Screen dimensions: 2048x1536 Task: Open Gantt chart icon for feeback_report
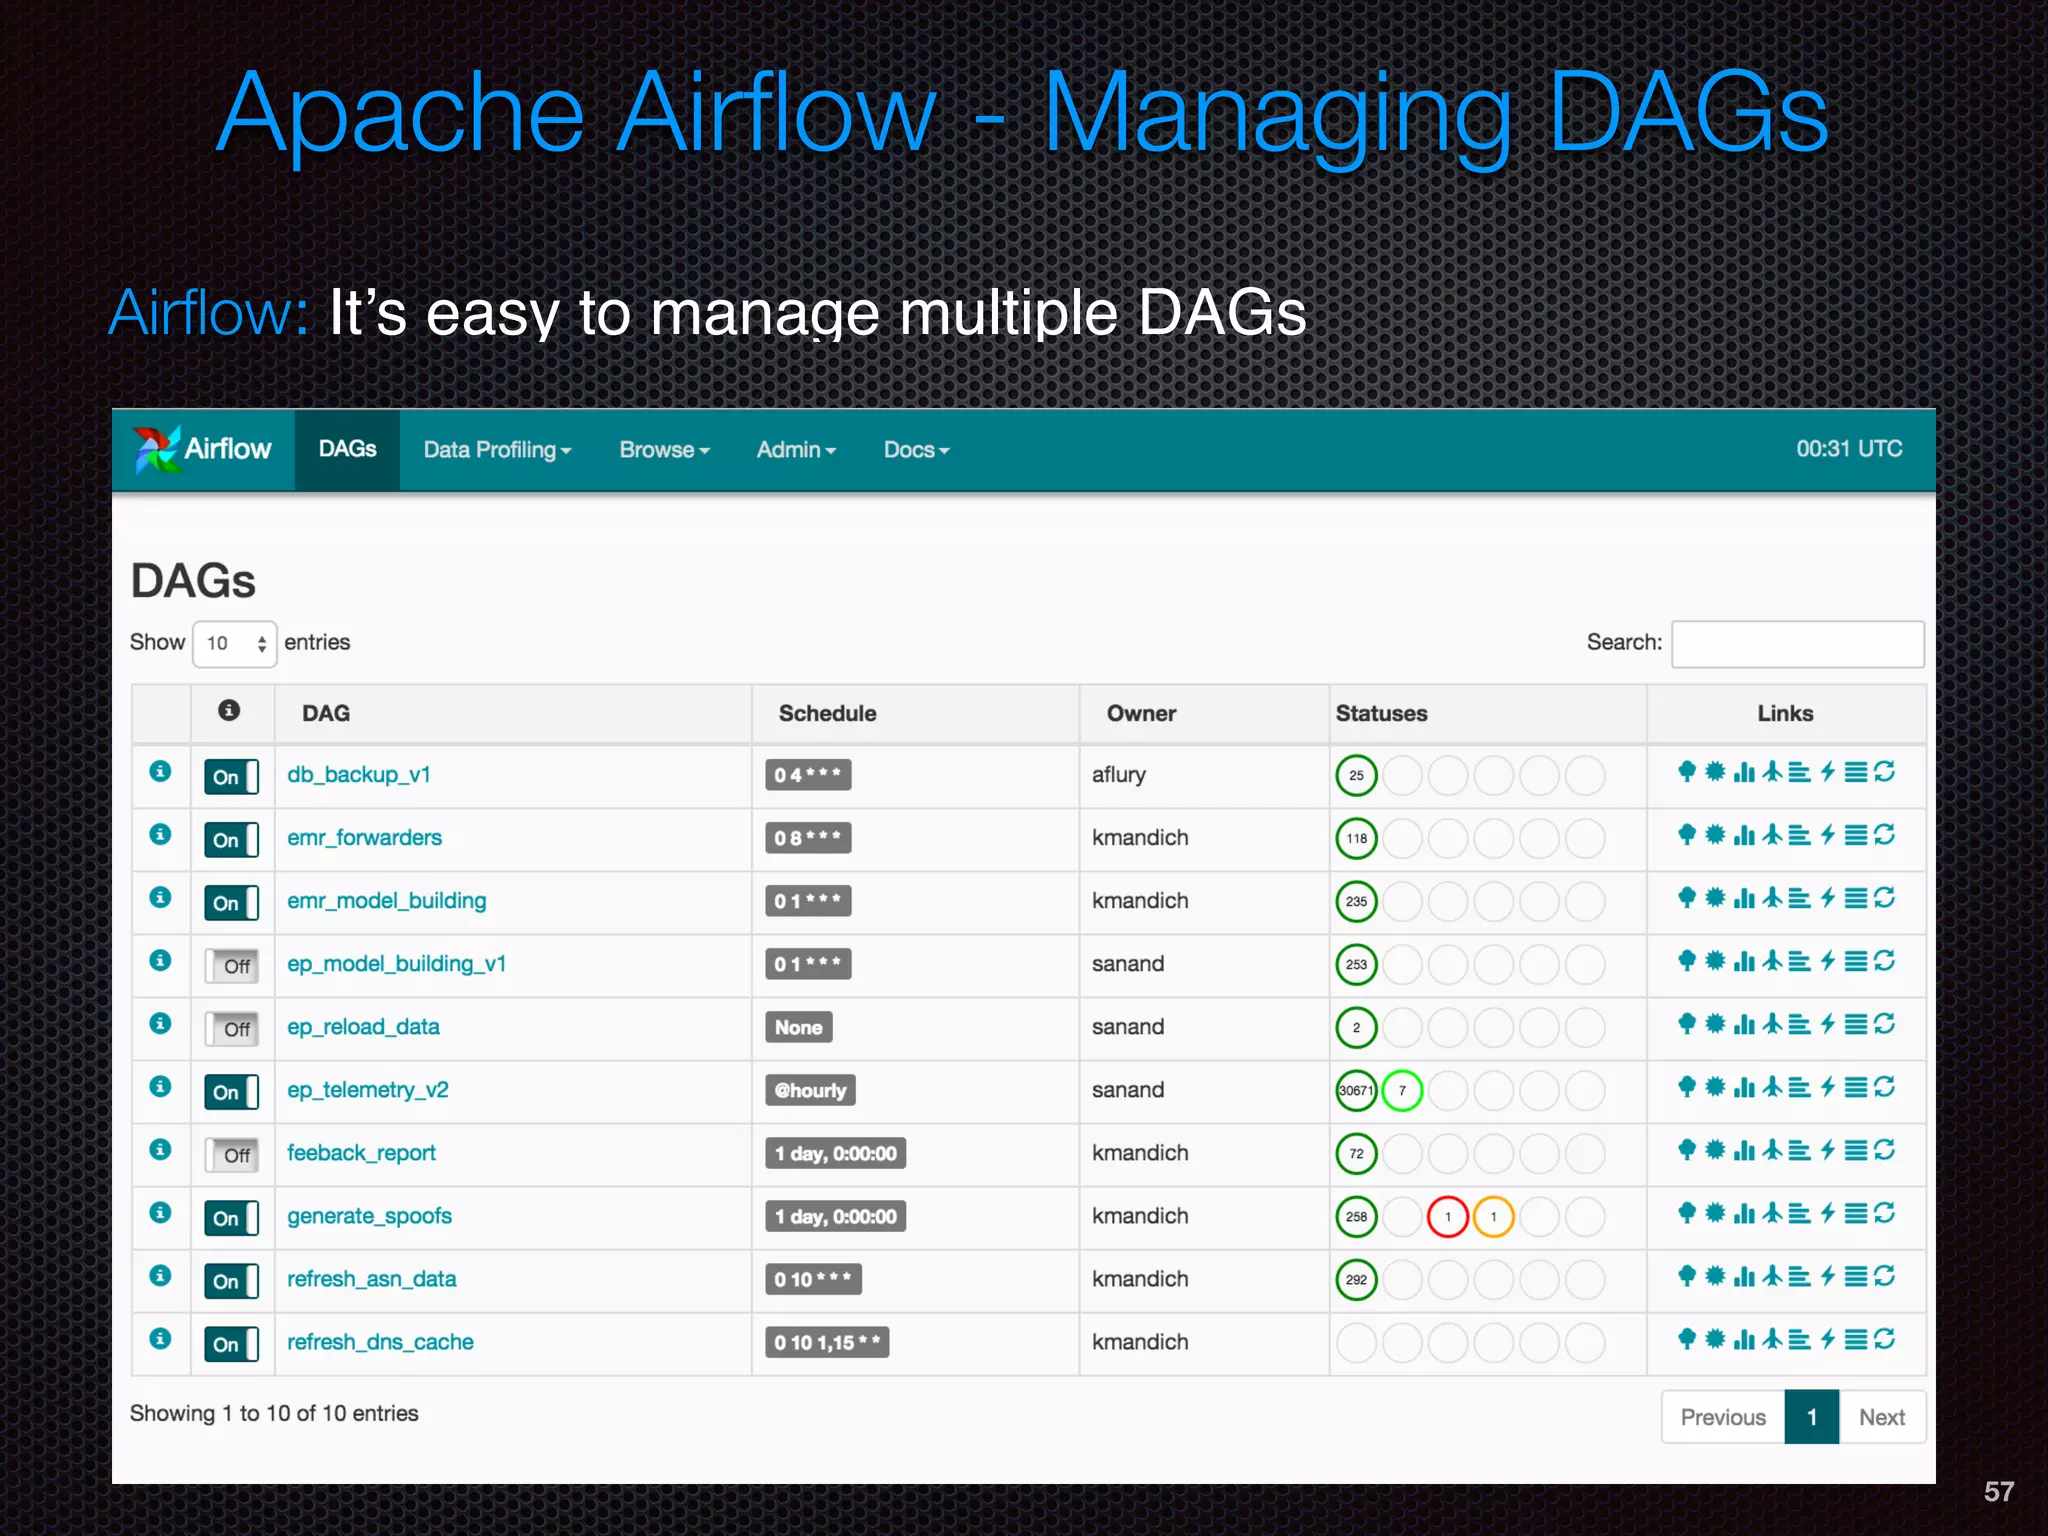point(1800,1150)
